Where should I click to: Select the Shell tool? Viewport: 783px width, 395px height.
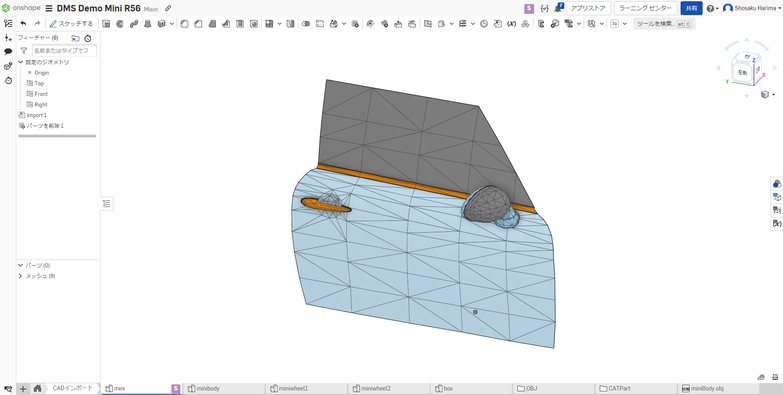pos(240,23)
